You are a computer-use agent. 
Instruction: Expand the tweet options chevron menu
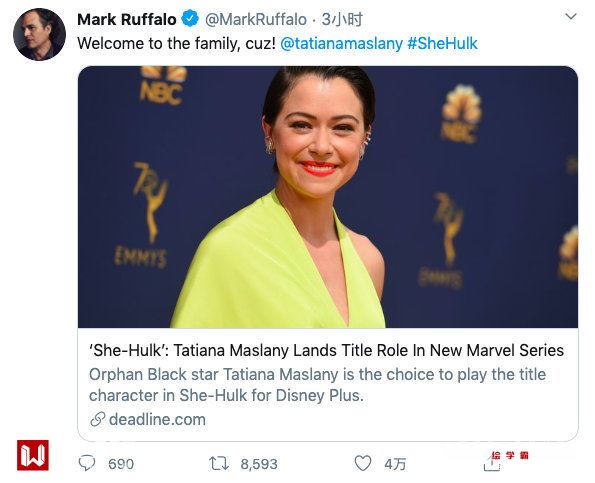[571, 17]
